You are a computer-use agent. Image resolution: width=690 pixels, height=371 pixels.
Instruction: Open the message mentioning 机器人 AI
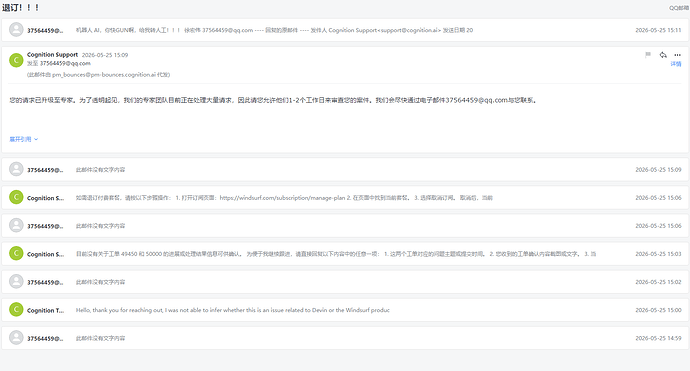(345, 30)
